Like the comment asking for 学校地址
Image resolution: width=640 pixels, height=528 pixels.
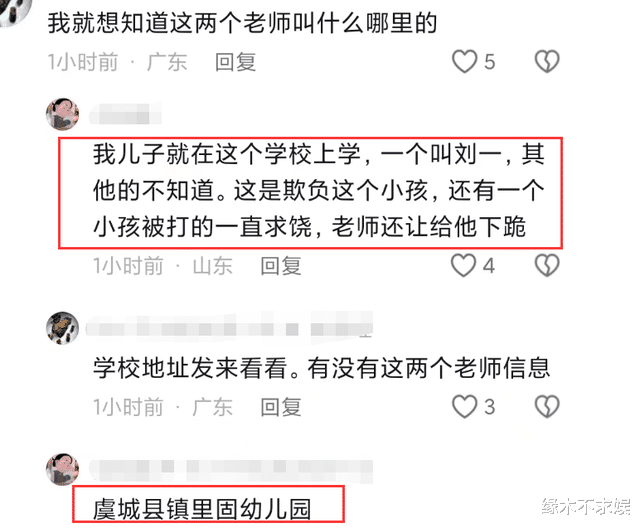(x=464, y=406)
